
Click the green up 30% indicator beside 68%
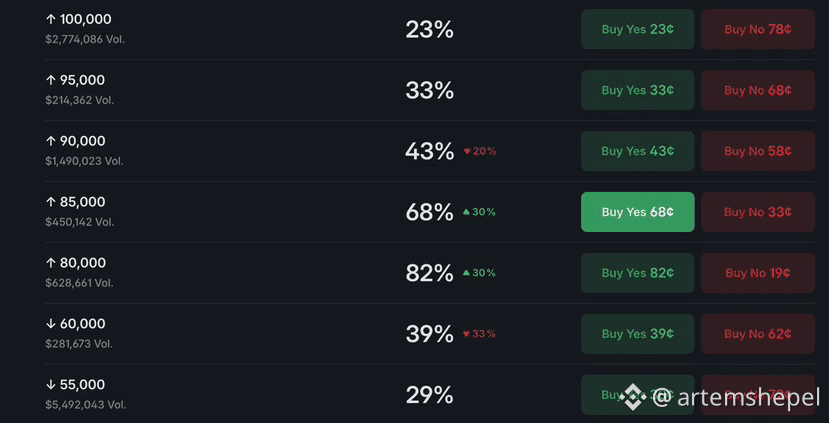pyautogui.click(x=479, y=212)
